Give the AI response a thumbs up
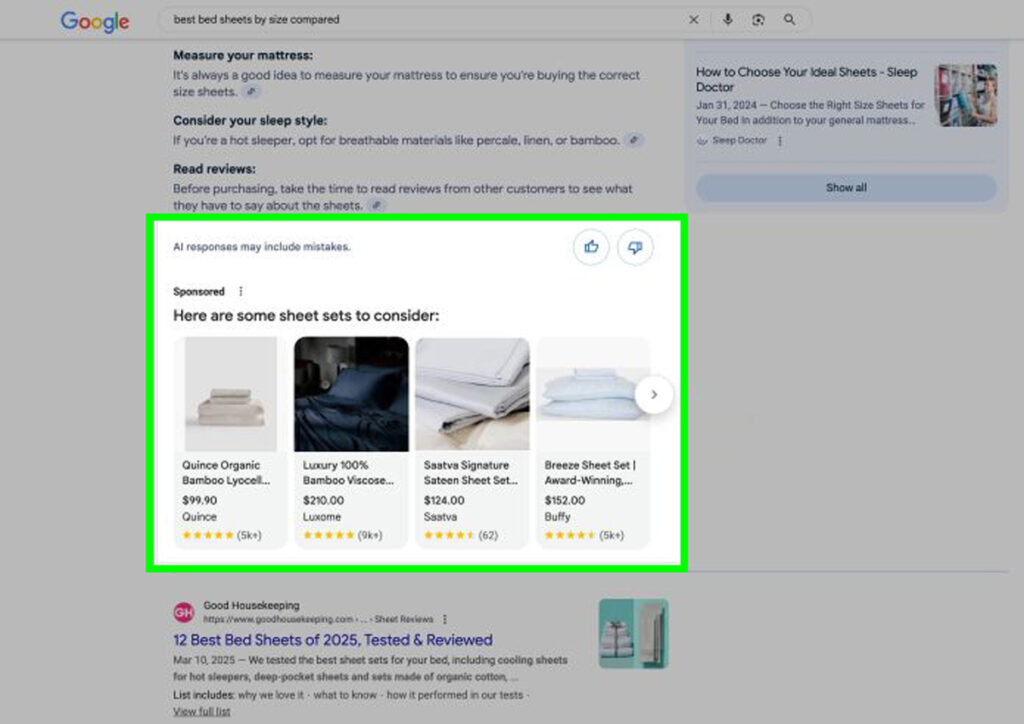The image size is (1024, 724). (x=590, y=247)
